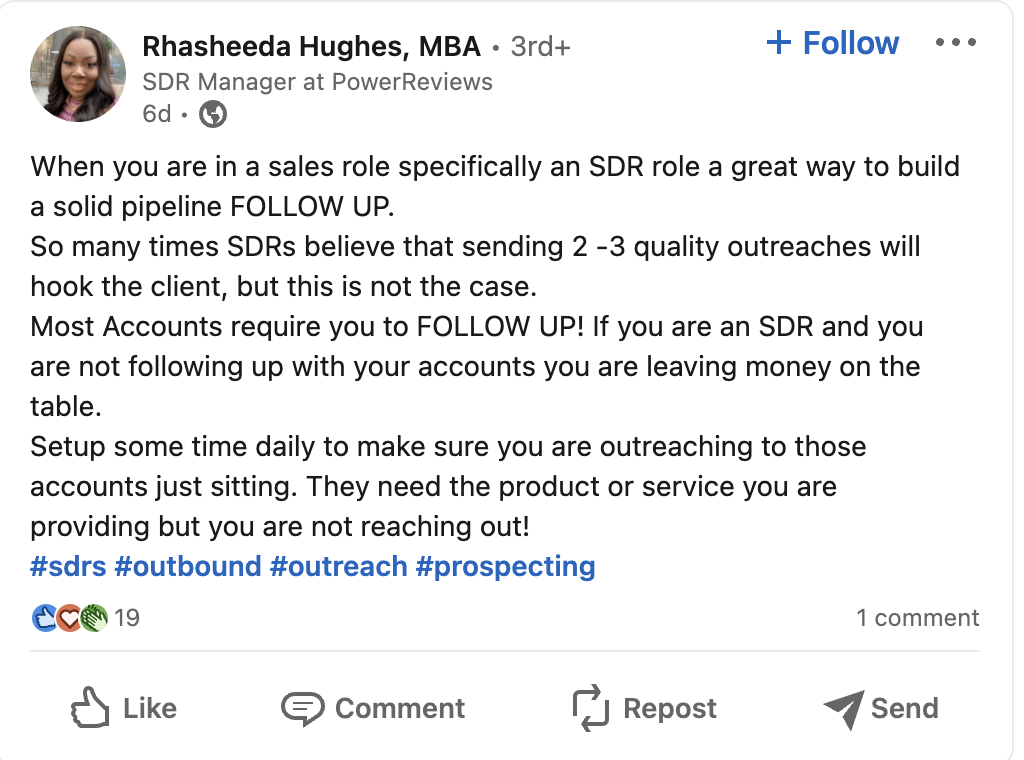Open Rhasheeda Hughes, MBA profile name link

[x=312, y=46]
